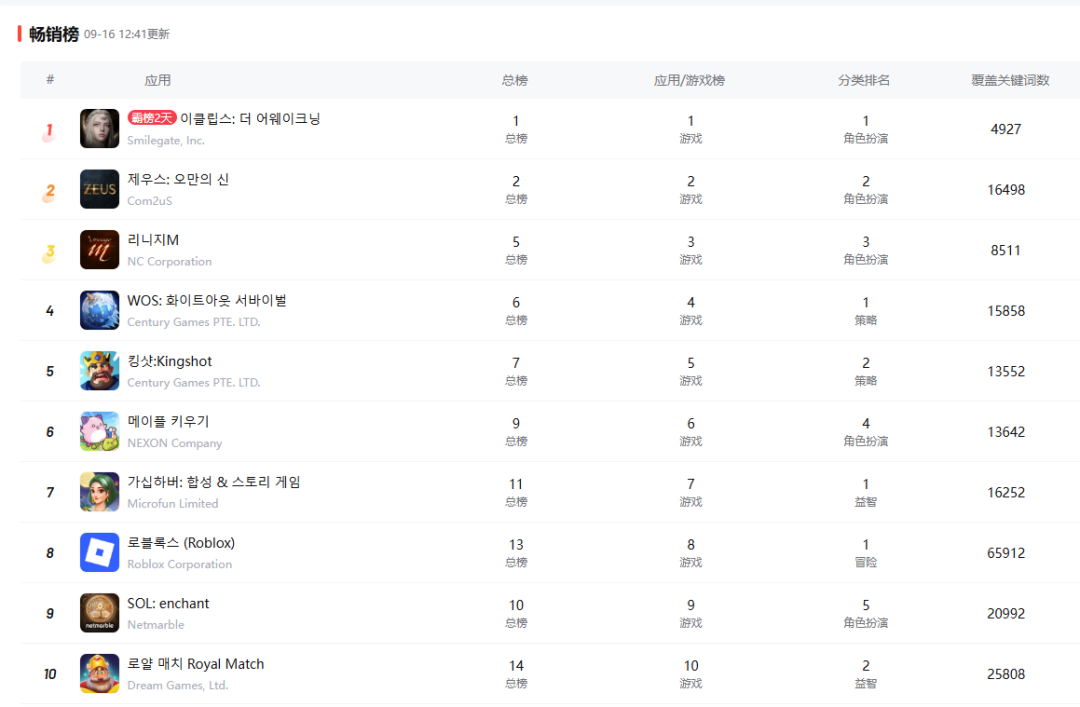This screenshot has width=1080, height=707.
Task: Click keyword count 13642
Action: click(1006, 433)
